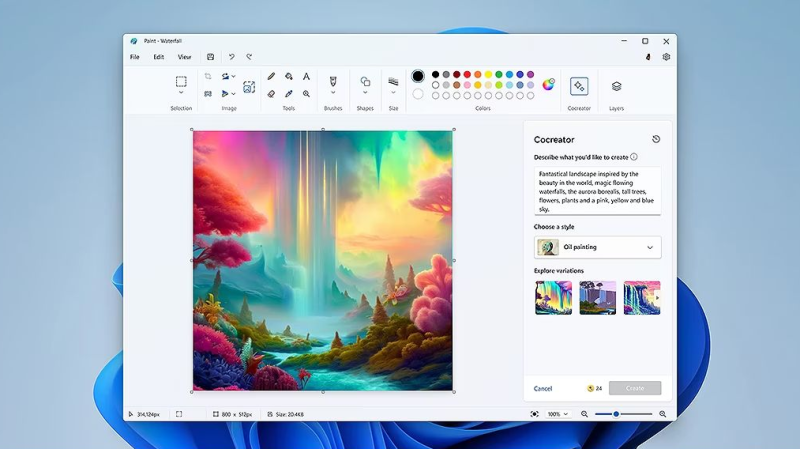800x449 pixels.
Task: Select the Pencil tool
Action: click(x=272, y=76)
